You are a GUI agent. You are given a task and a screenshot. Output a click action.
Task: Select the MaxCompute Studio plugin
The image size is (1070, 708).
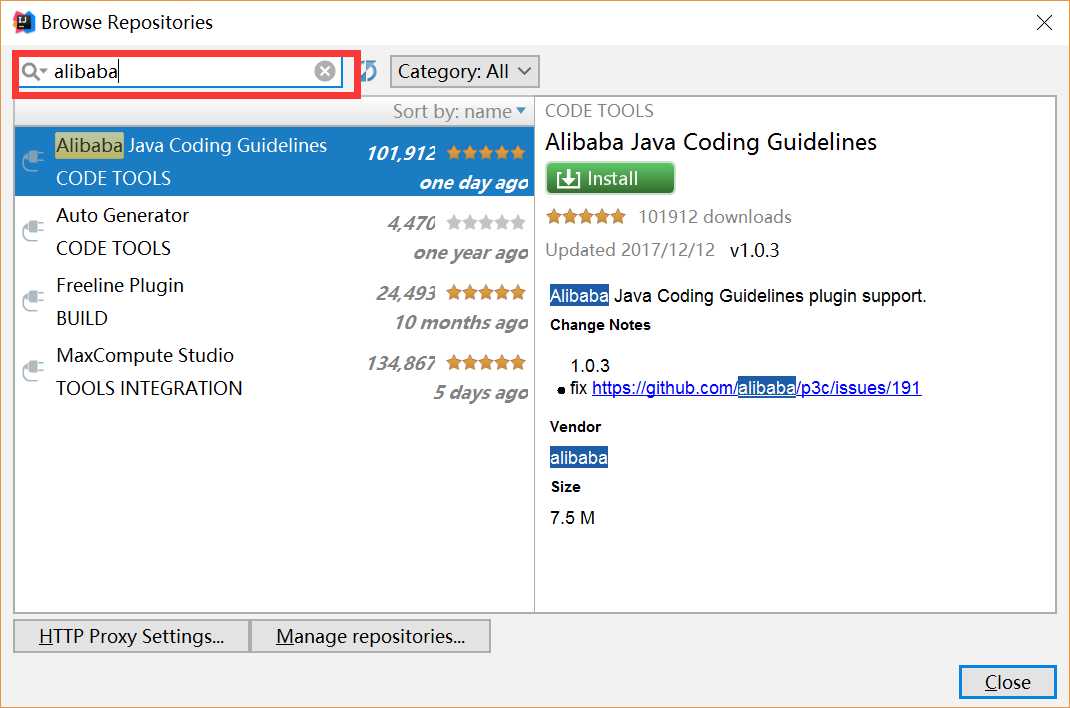click(x=274, y=372)
